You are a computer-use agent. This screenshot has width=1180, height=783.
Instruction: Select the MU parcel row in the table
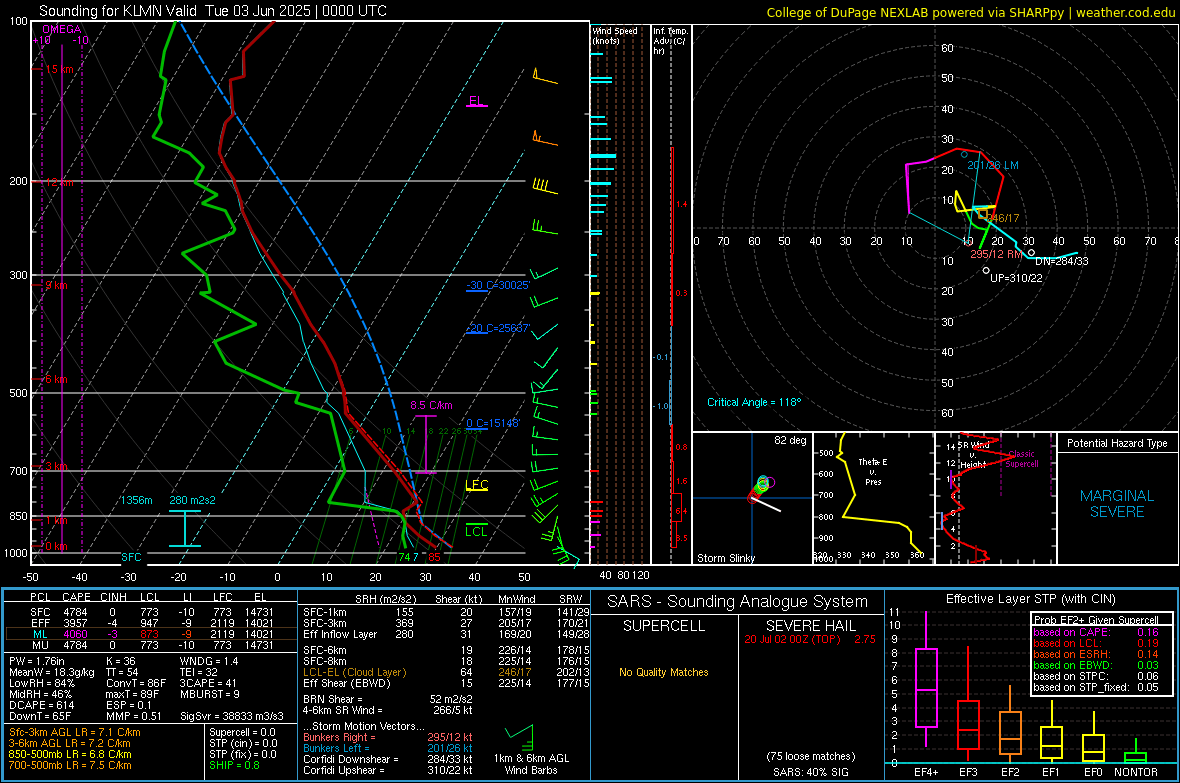coord(151,644)
